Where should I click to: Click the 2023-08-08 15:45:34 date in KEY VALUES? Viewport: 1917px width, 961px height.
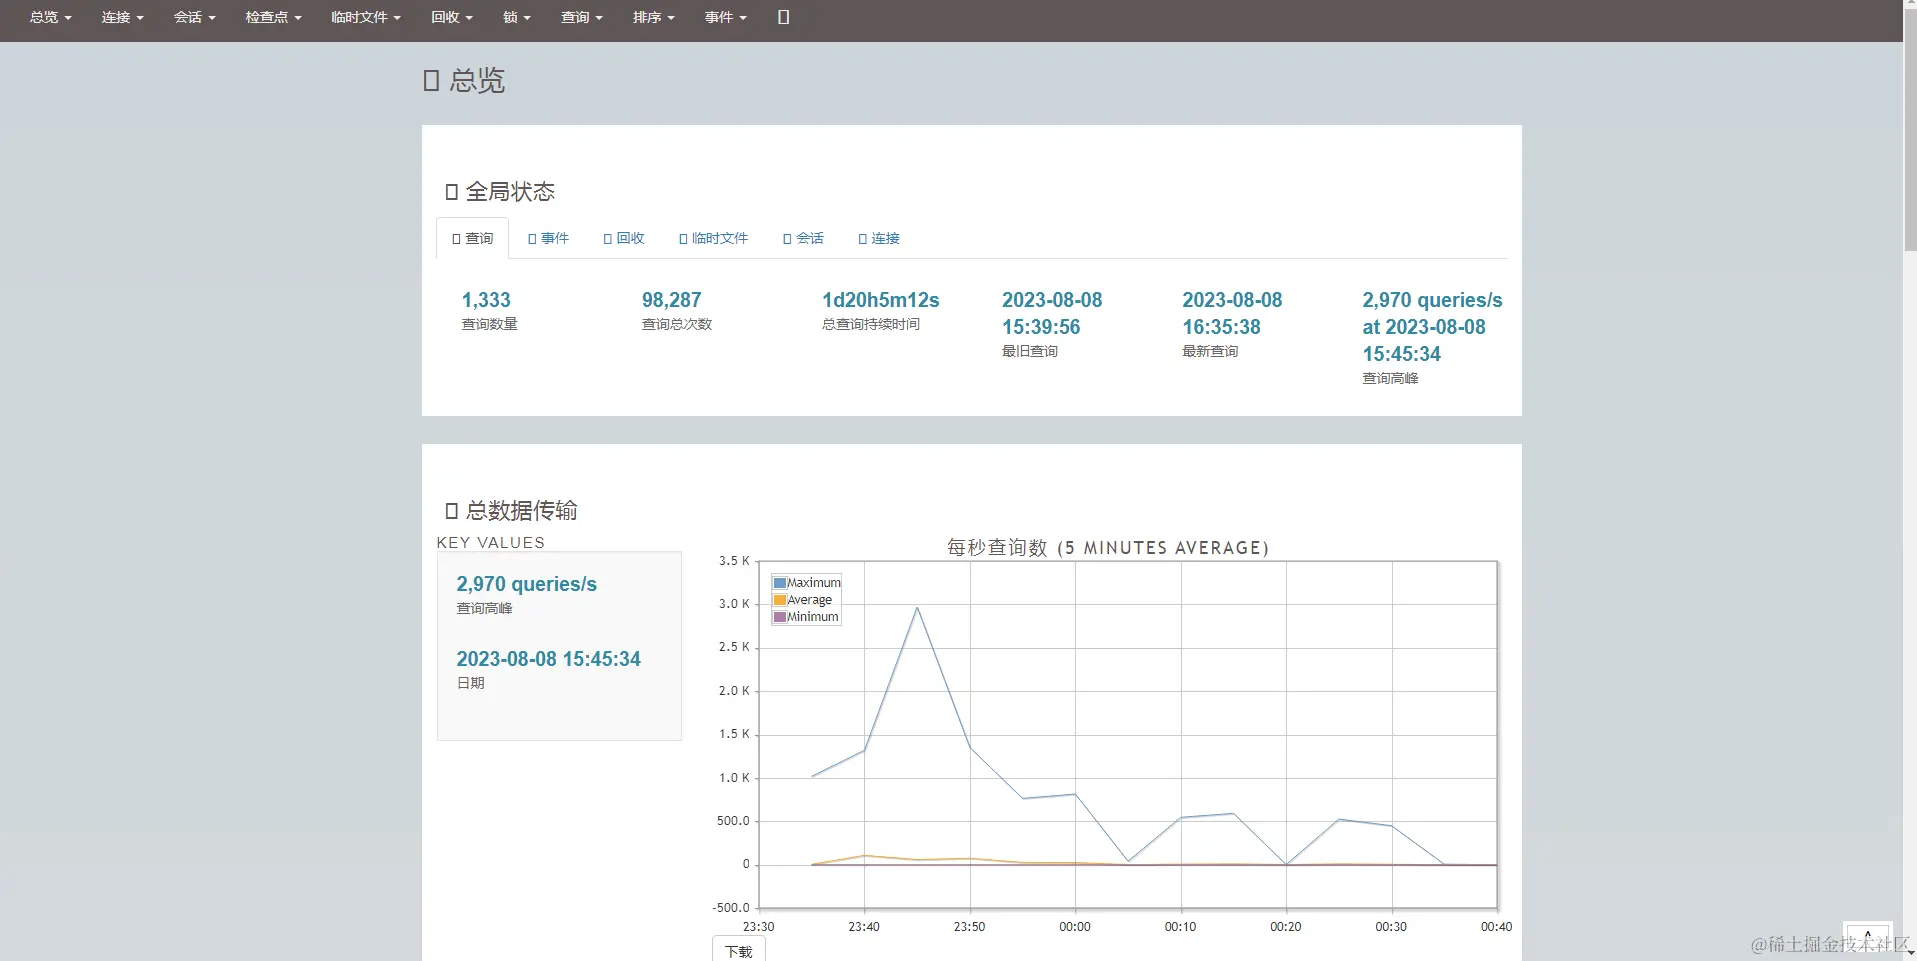548,659
